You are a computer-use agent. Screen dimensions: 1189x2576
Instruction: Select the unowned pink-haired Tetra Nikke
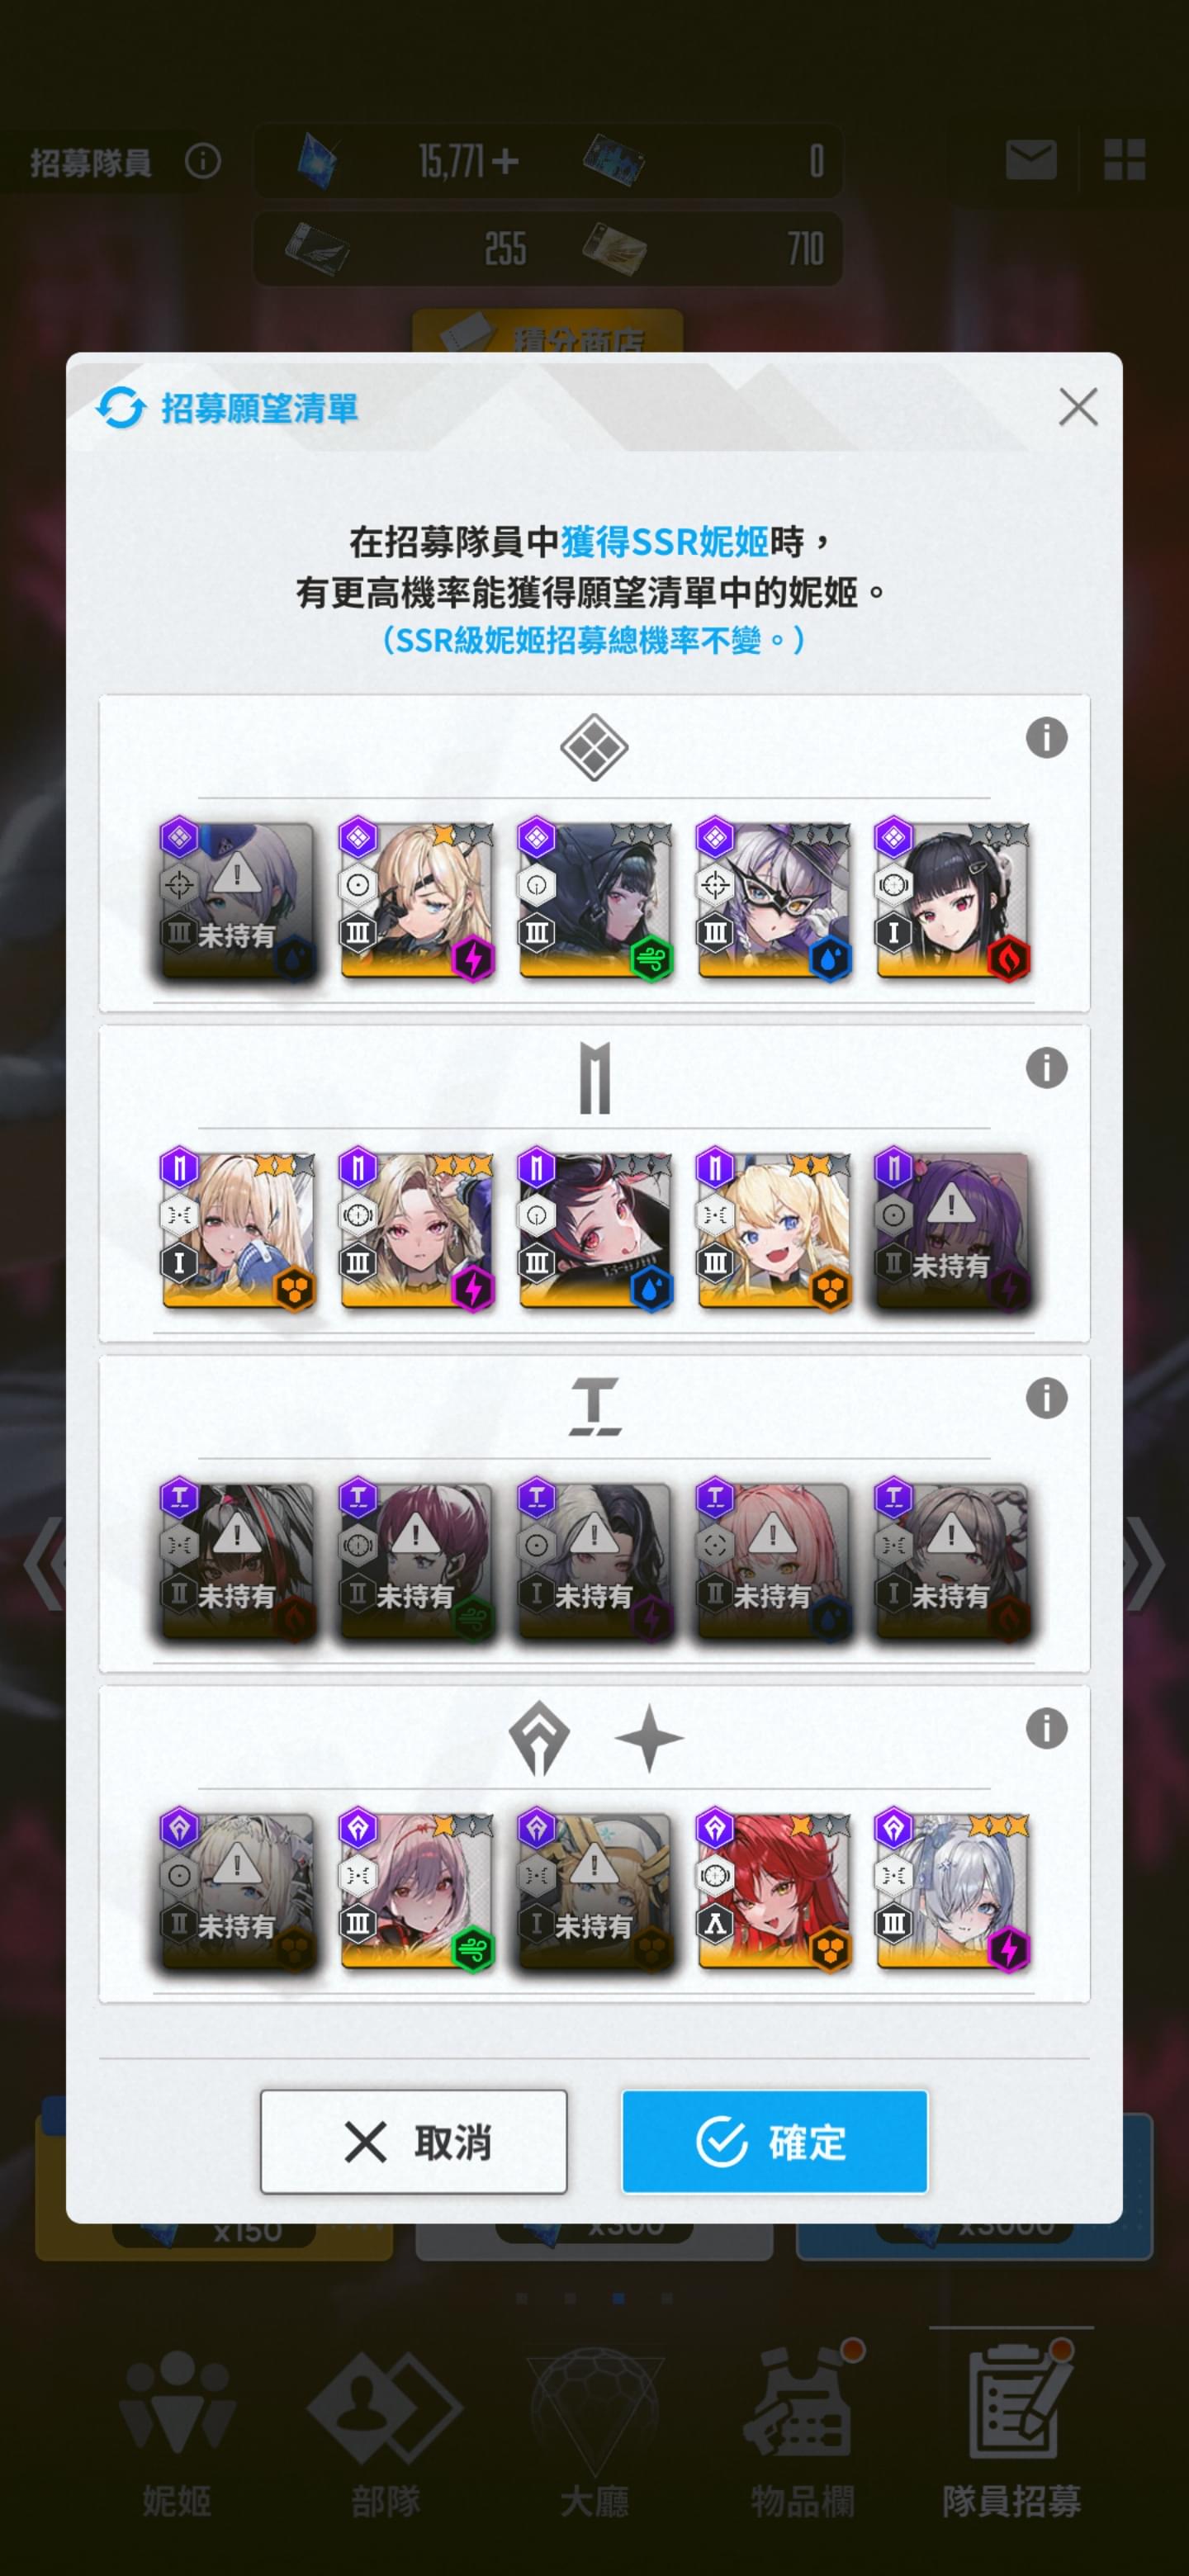click(774, 1560)
